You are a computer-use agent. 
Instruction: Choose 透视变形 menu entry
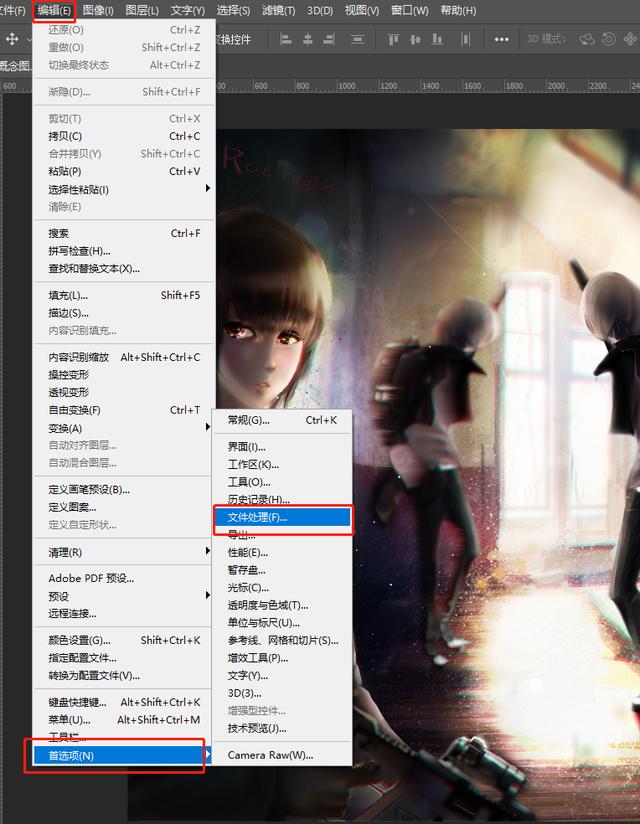[x=124, y=393]
